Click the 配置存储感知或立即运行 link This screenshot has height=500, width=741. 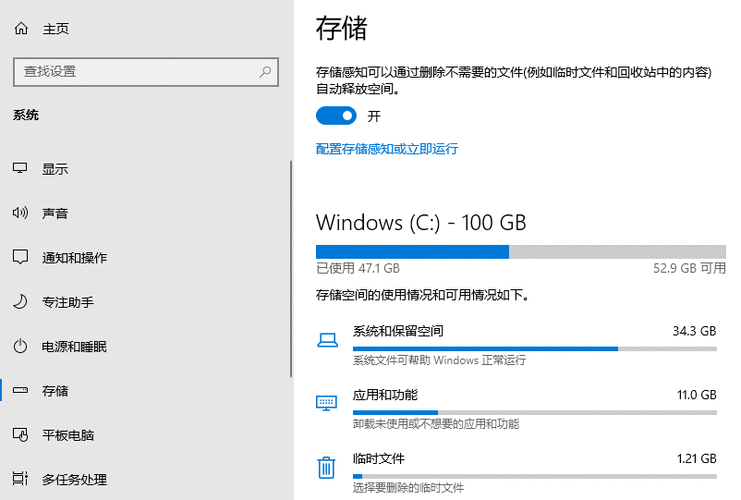pyautogui.click(x=387, y=149)
